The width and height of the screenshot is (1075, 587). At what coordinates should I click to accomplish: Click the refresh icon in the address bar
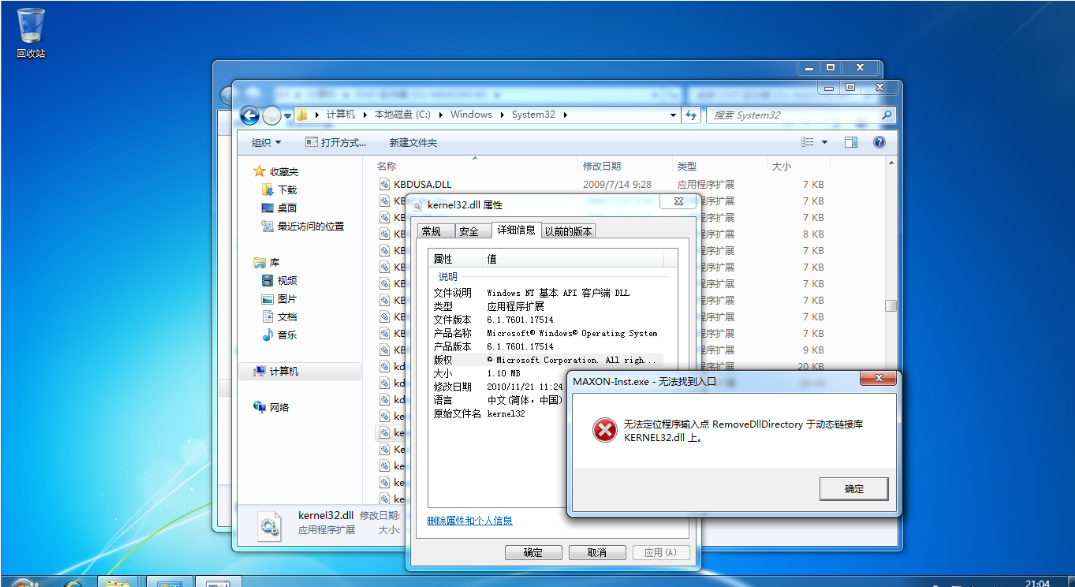690,114
